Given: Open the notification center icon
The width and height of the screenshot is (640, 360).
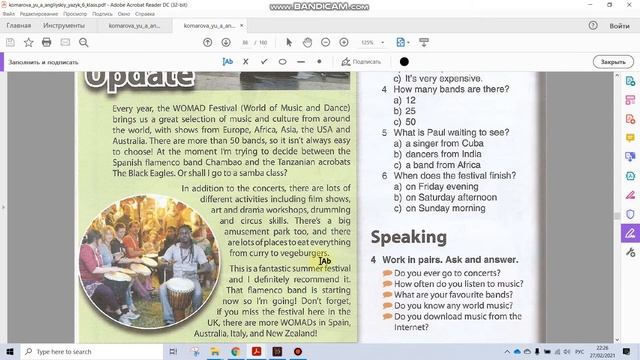Looking at the screenshot, I should coord(627,351).
